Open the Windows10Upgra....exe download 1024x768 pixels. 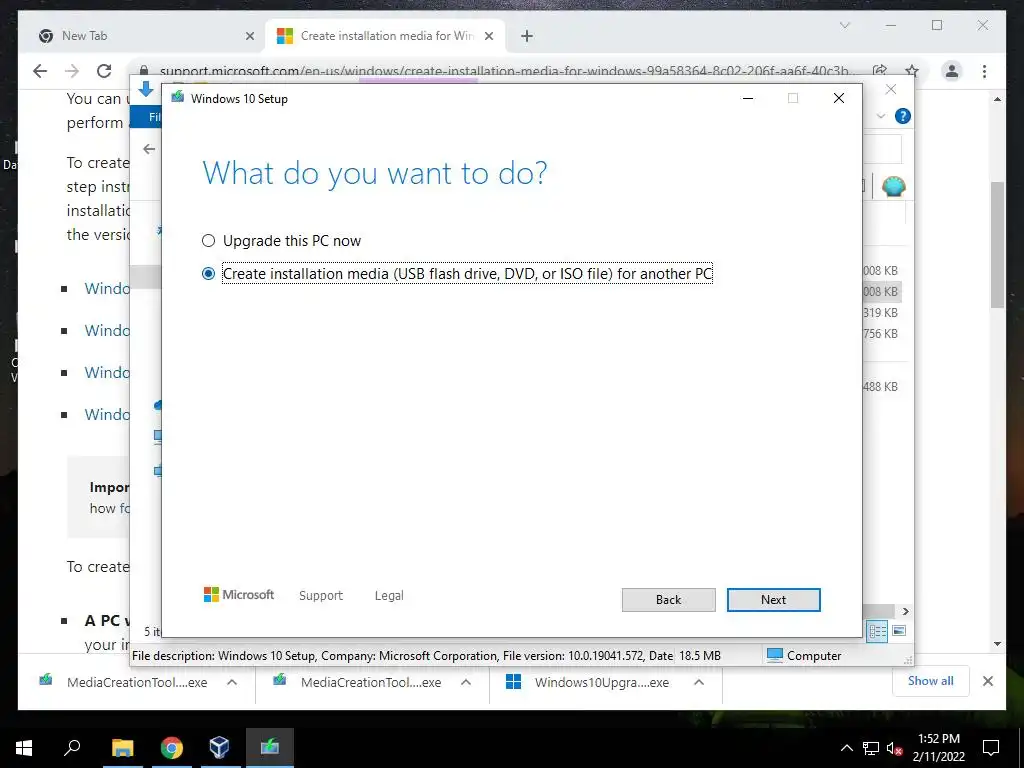[588, 682]
